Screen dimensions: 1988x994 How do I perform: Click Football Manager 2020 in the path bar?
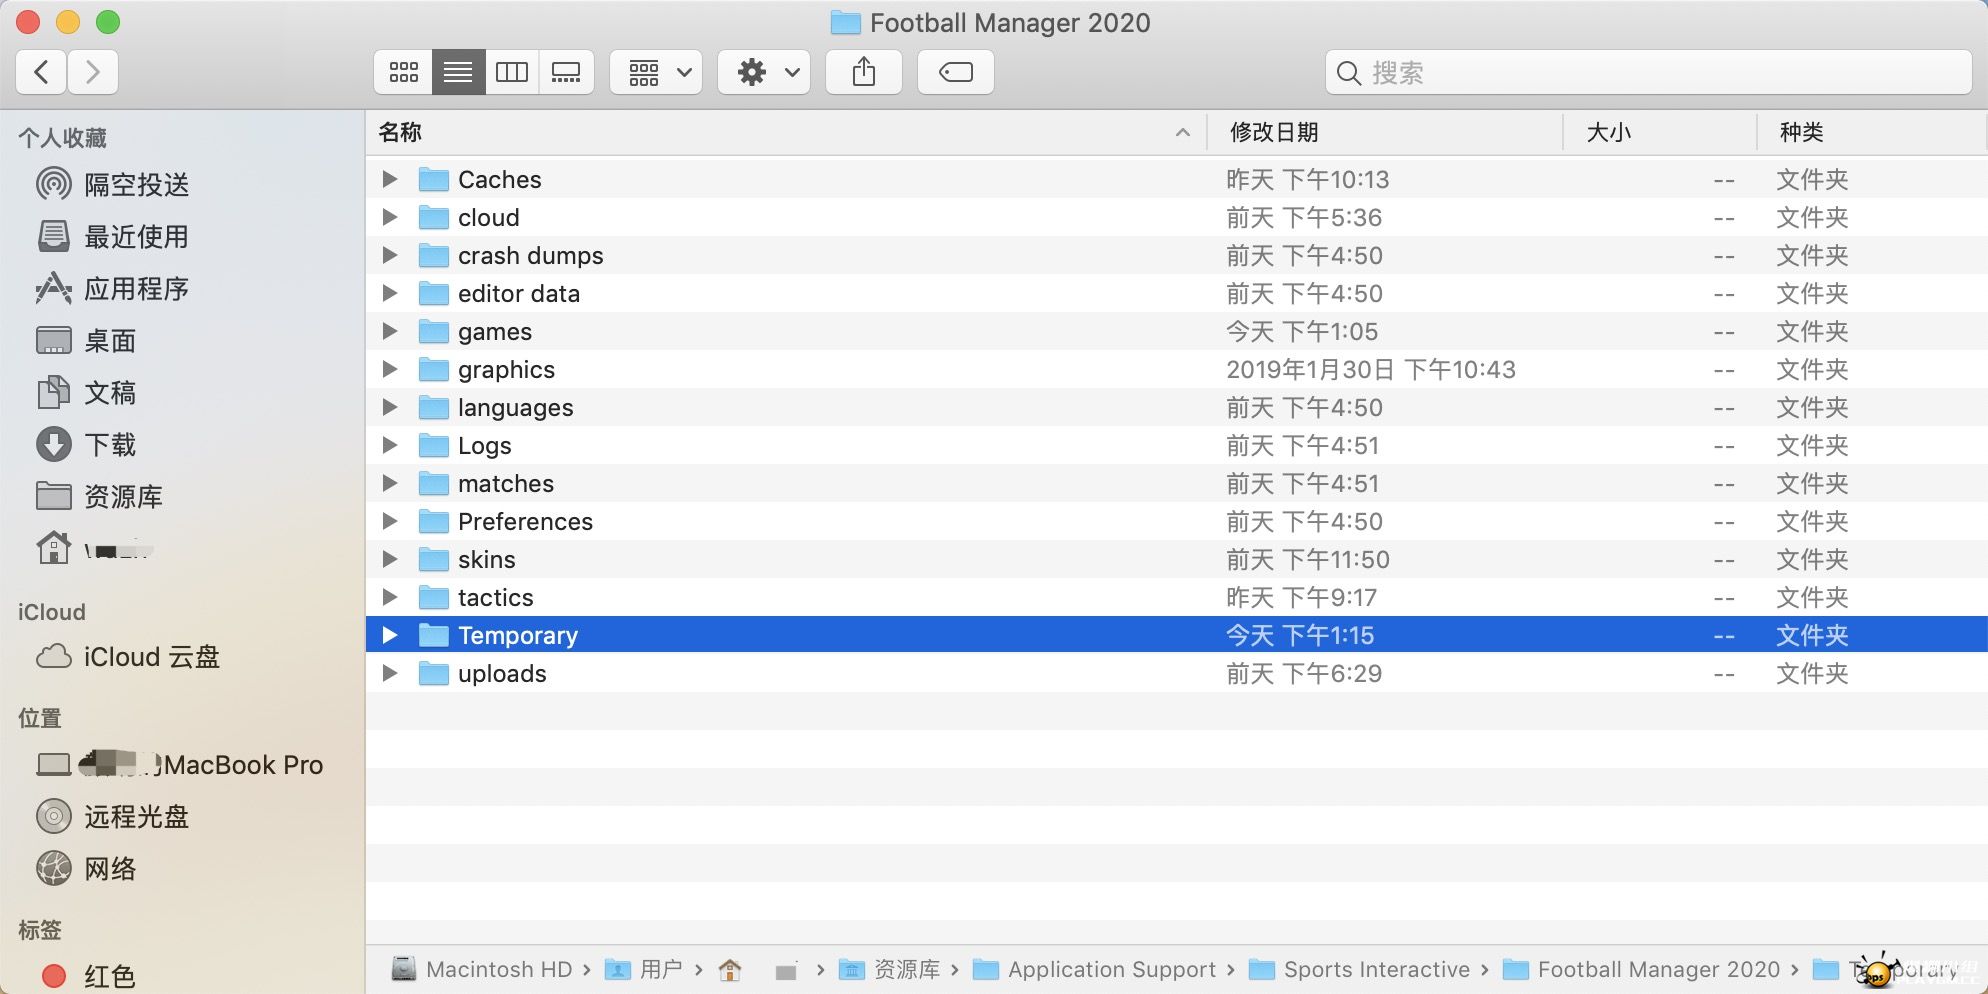coord(1642,969)
